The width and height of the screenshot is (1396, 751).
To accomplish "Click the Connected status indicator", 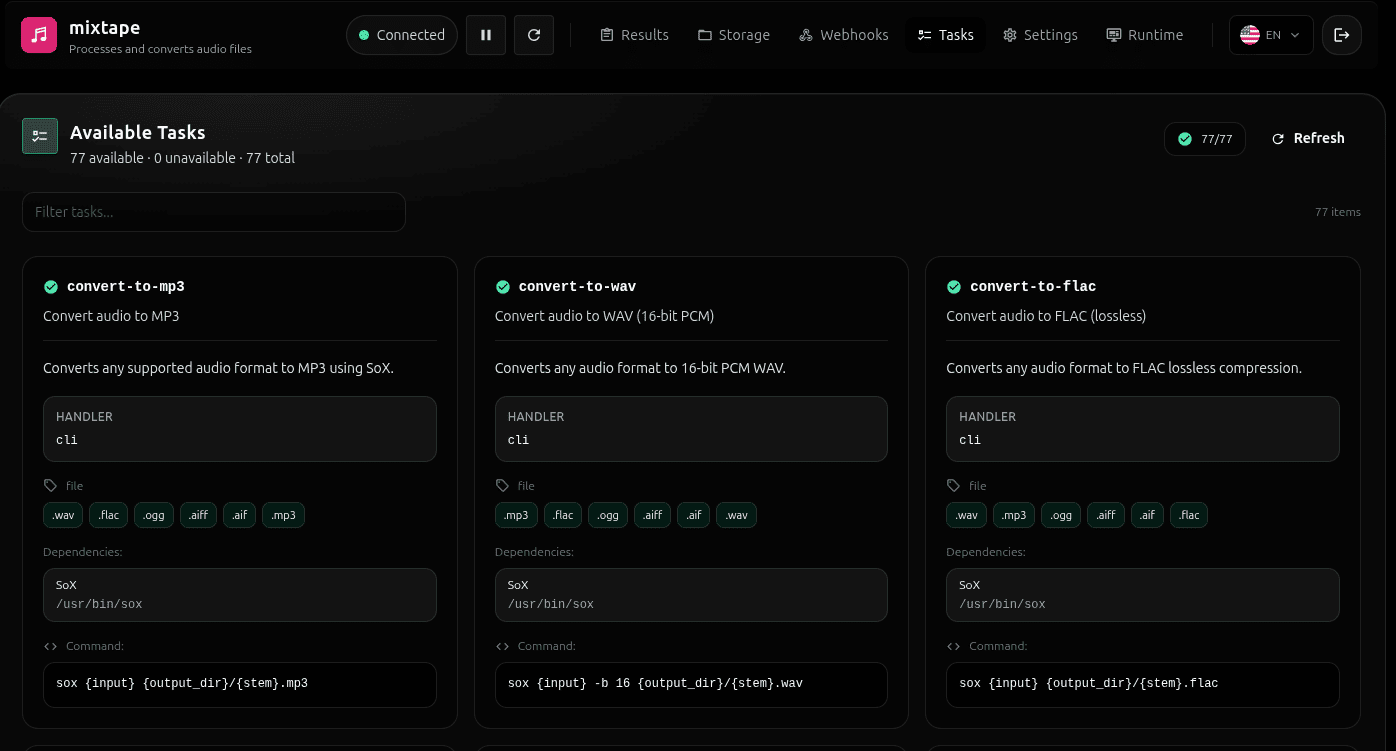I will [x=402, y=35].
